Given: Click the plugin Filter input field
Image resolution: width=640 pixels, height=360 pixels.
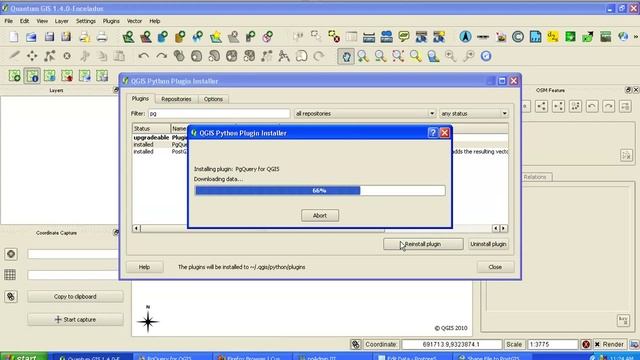Looking at the screenshot, I should pos(219,113).
